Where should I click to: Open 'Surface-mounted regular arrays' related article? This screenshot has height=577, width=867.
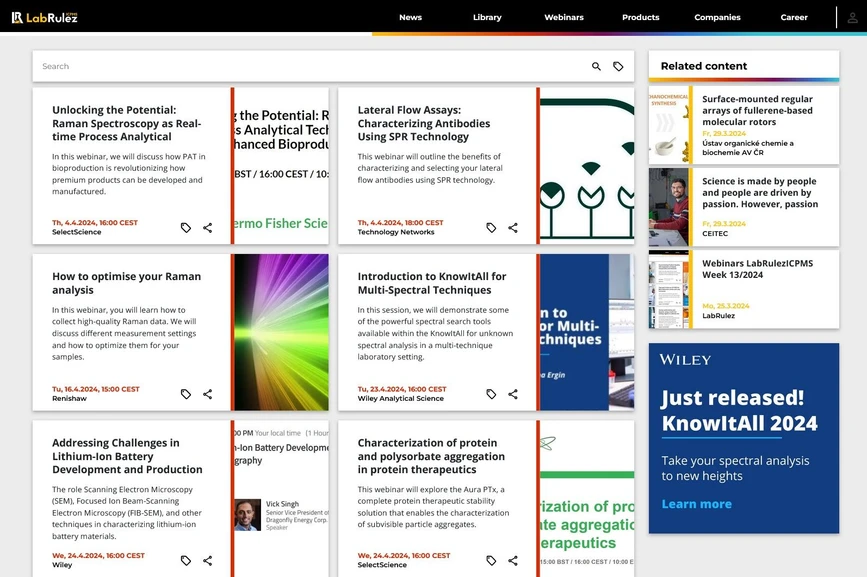[758, 111]
